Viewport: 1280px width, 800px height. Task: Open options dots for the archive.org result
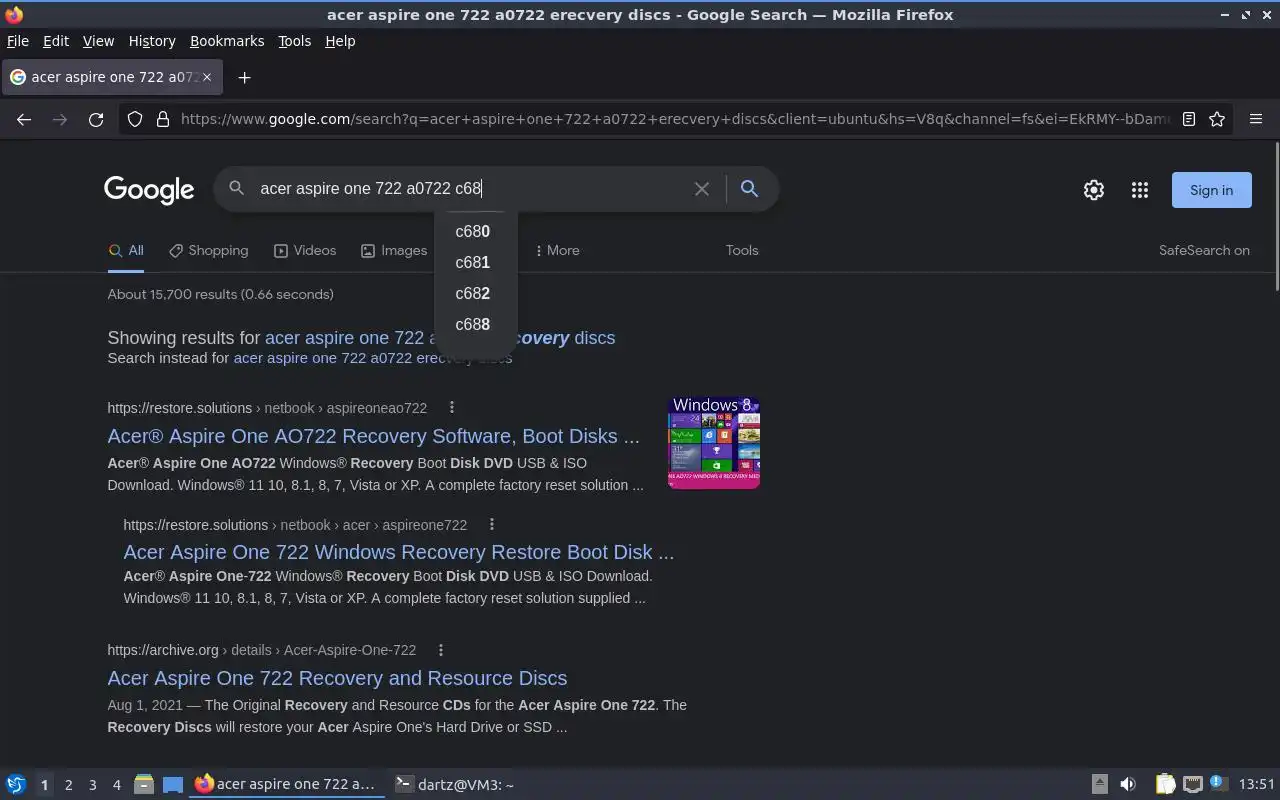pos(441,649)
